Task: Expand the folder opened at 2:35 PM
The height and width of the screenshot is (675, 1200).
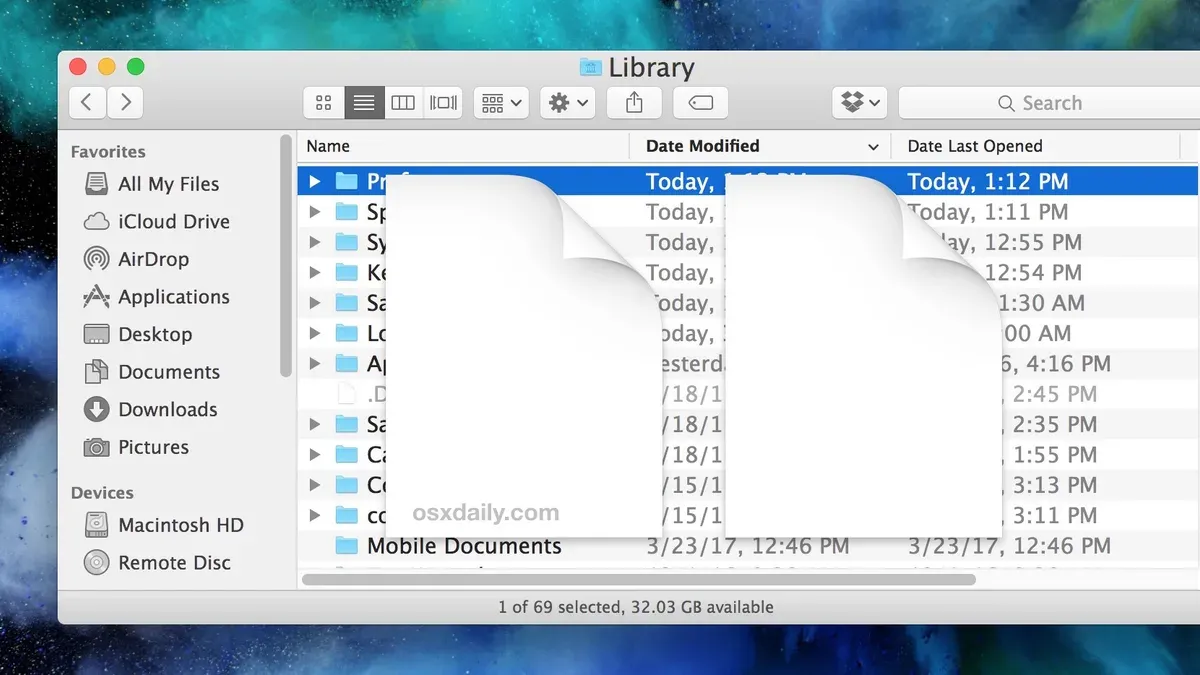Action: [314, 424]
